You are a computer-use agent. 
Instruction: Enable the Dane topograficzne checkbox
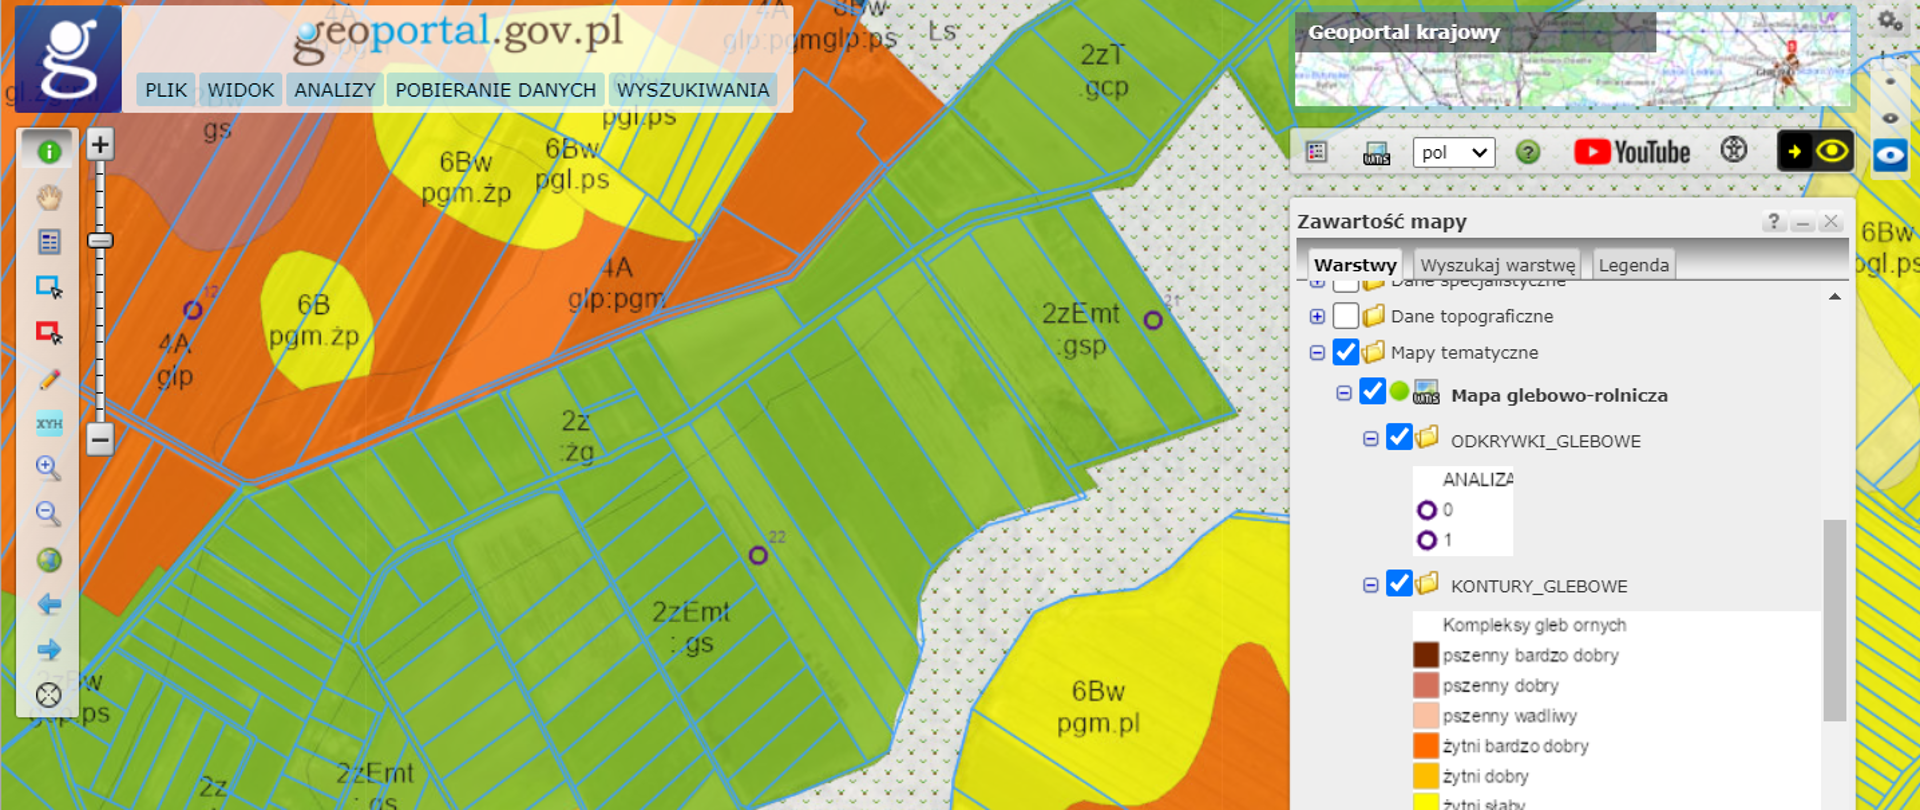click(1346, 316)
